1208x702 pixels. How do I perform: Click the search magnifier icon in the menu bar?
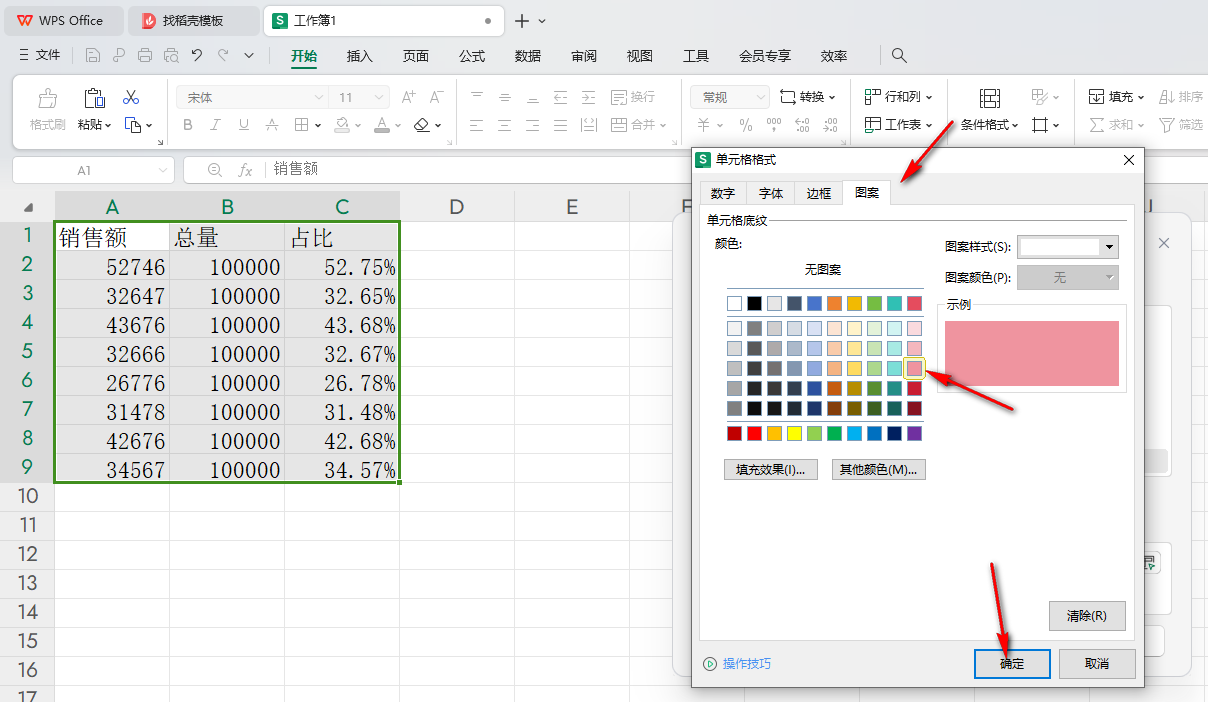coord(899,55)
